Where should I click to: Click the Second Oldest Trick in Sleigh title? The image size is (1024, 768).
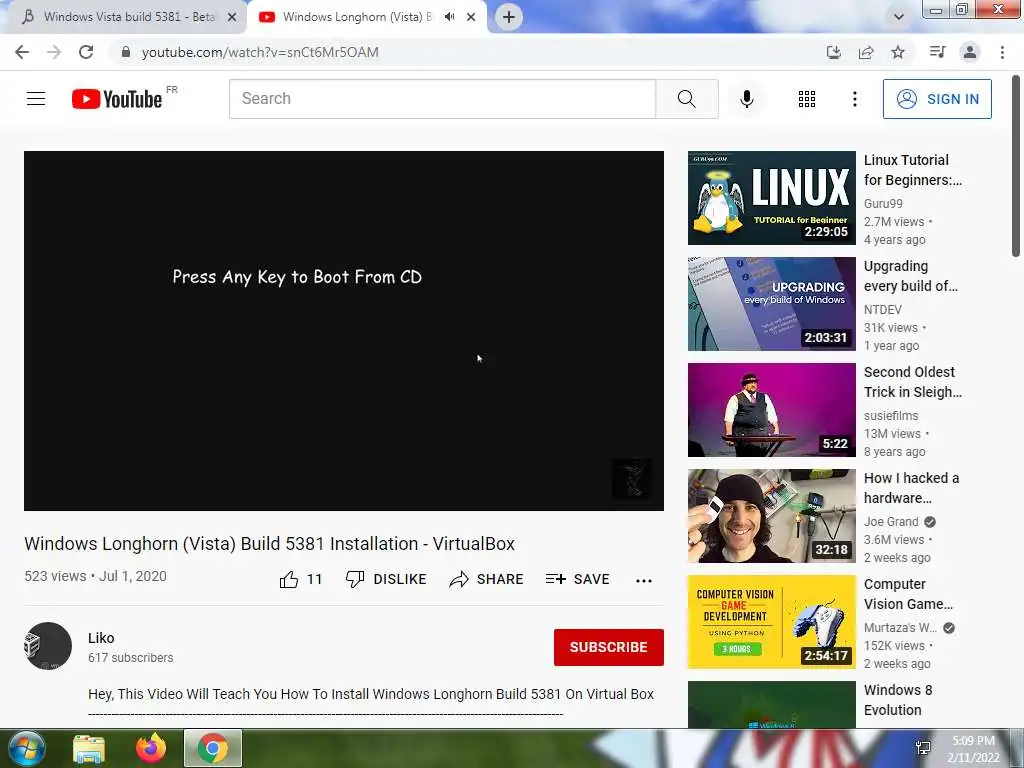(913, 382)
